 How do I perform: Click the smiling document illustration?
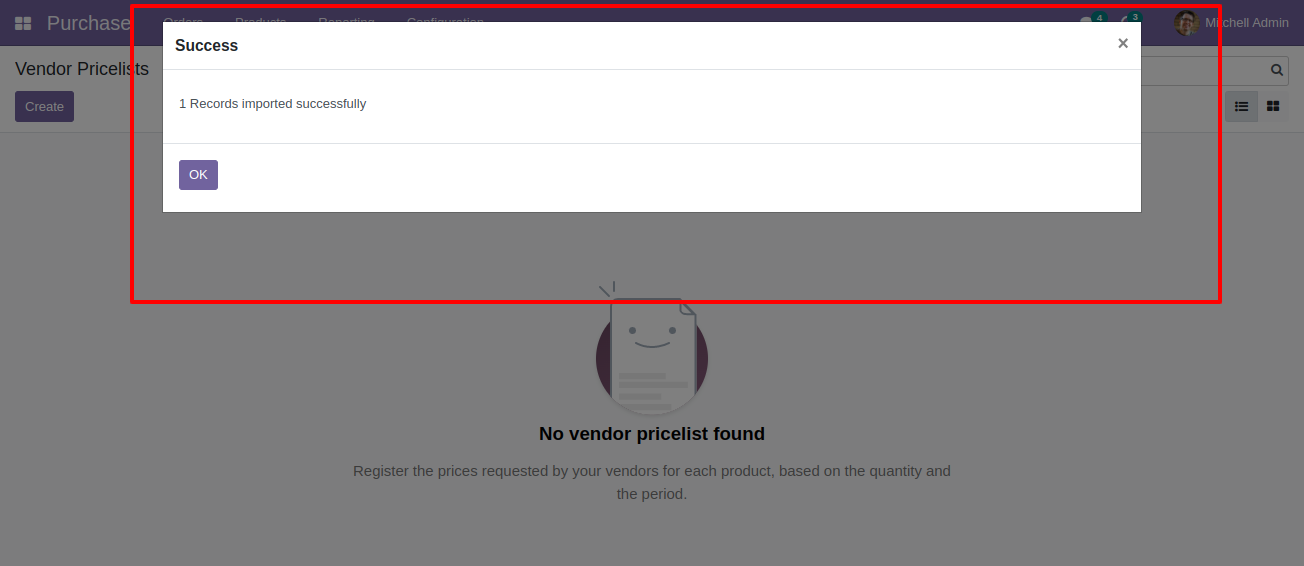(652, 350)
